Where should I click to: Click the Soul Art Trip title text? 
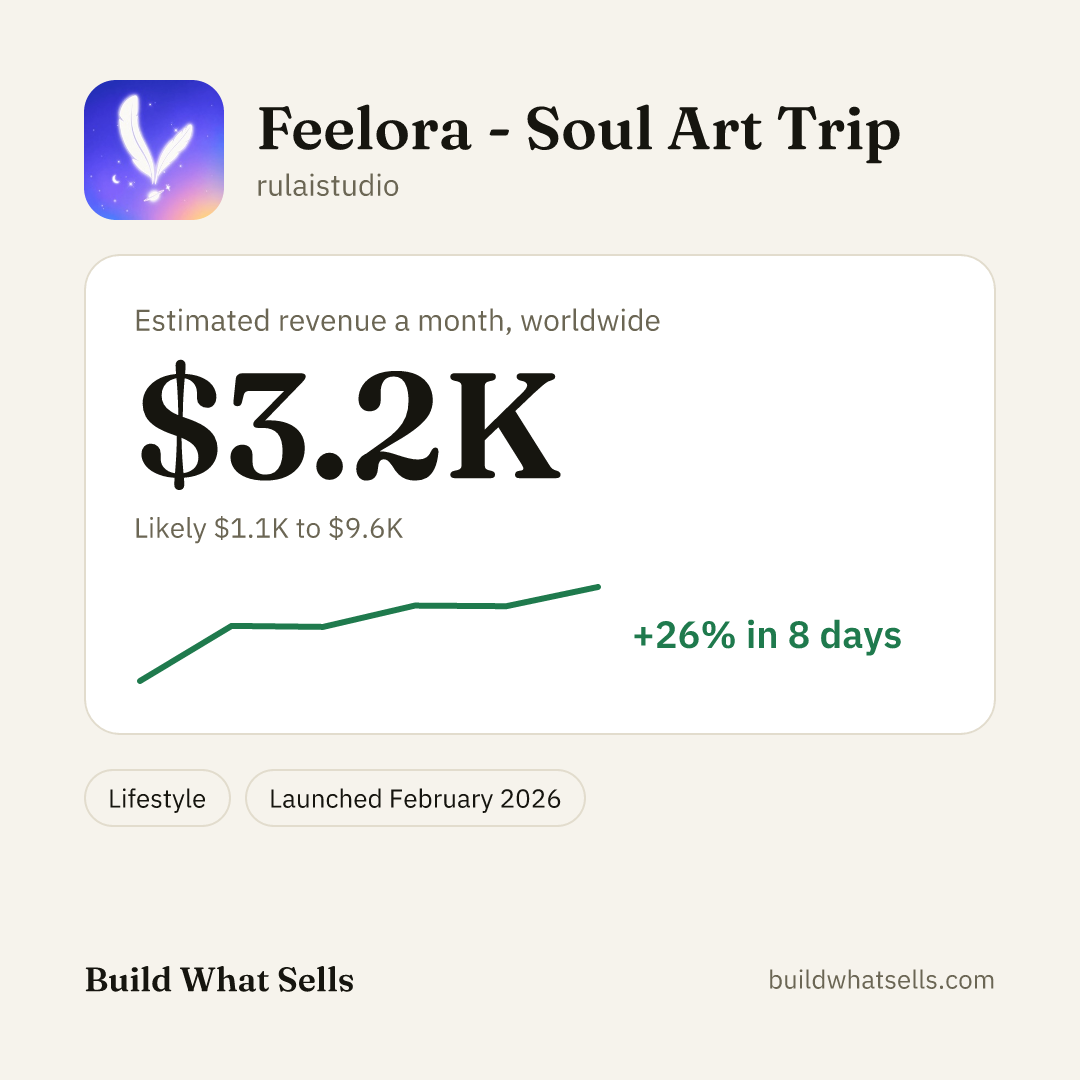click(x=713, y=129)
